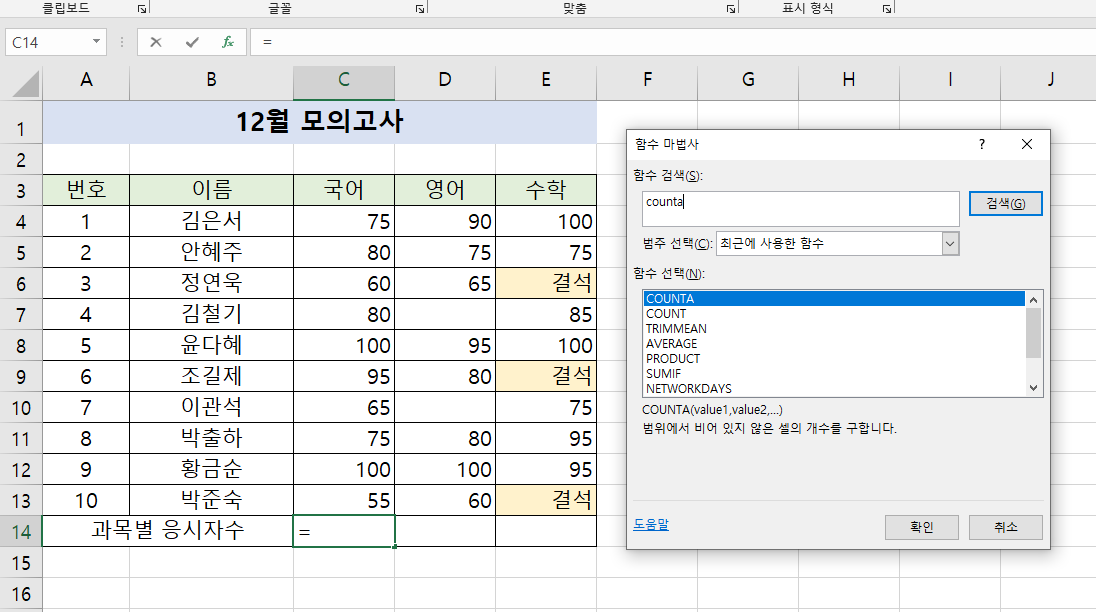The width and height of the screenshot is (1096, 612).
Task: Click name cell 조길제
Action: pyautogui.click(x=211, y=376)
